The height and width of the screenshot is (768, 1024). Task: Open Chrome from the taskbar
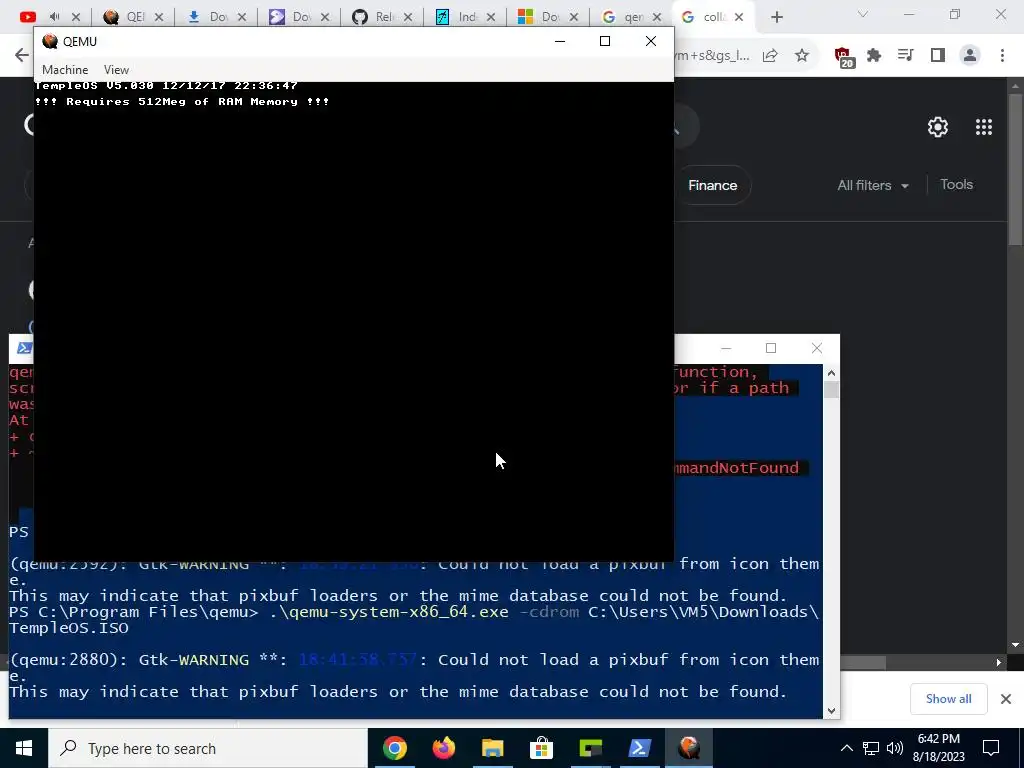[394, 748]
